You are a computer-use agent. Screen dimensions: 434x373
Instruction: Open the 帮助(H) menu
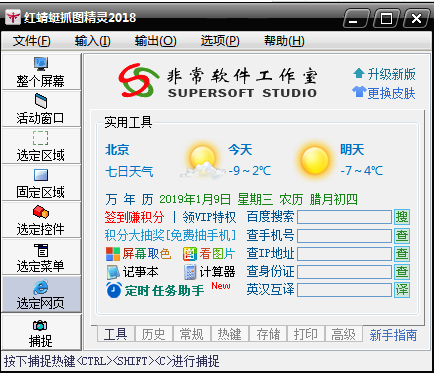pos(284,41)
